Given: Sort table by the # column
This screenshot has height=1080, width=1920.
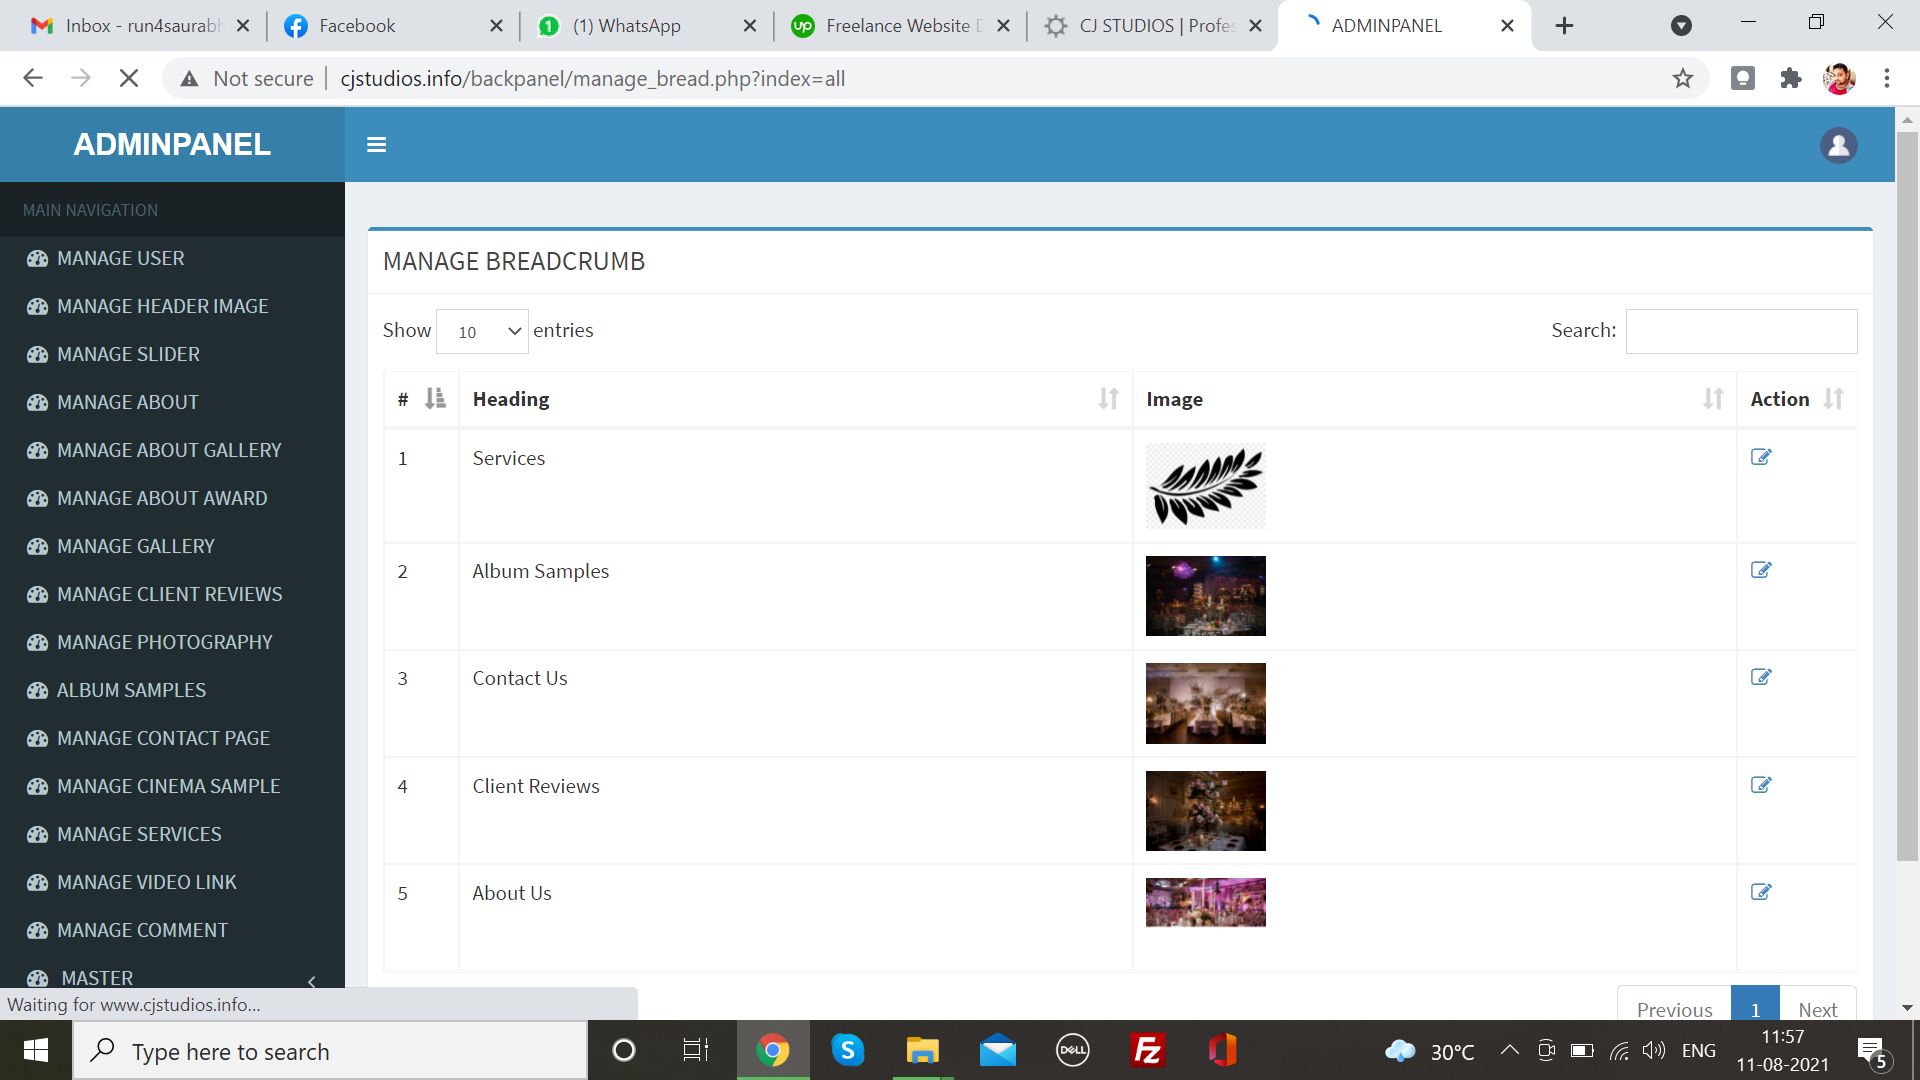Looking at the screenshot, I should (435, 399).
